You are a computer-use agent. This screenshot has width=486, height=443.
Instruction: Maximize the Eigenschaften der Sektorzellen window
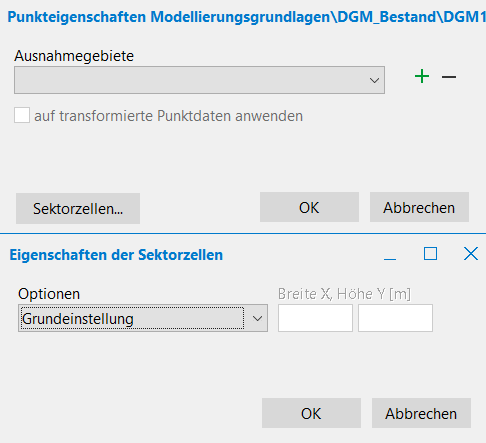click(x=430, y=254)
